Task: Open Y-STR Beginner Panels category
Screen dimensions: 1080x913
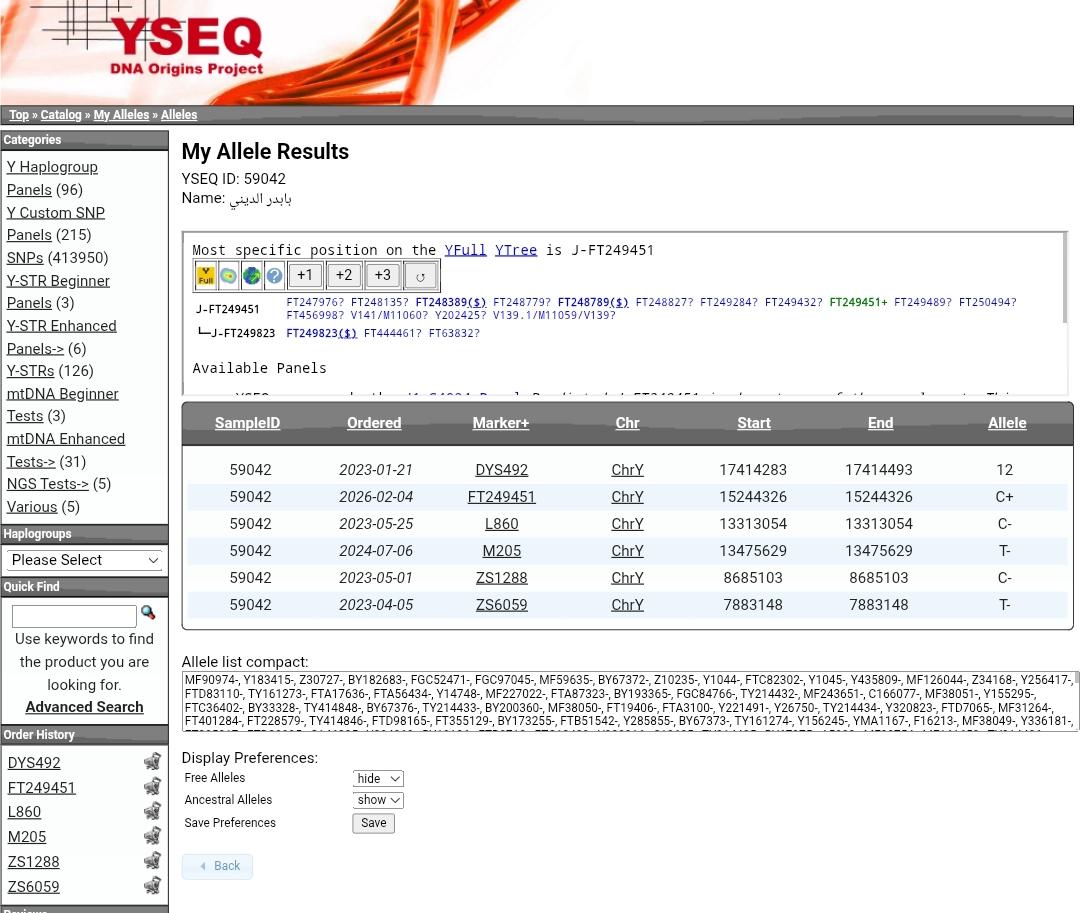Action: tap(58, 292)
